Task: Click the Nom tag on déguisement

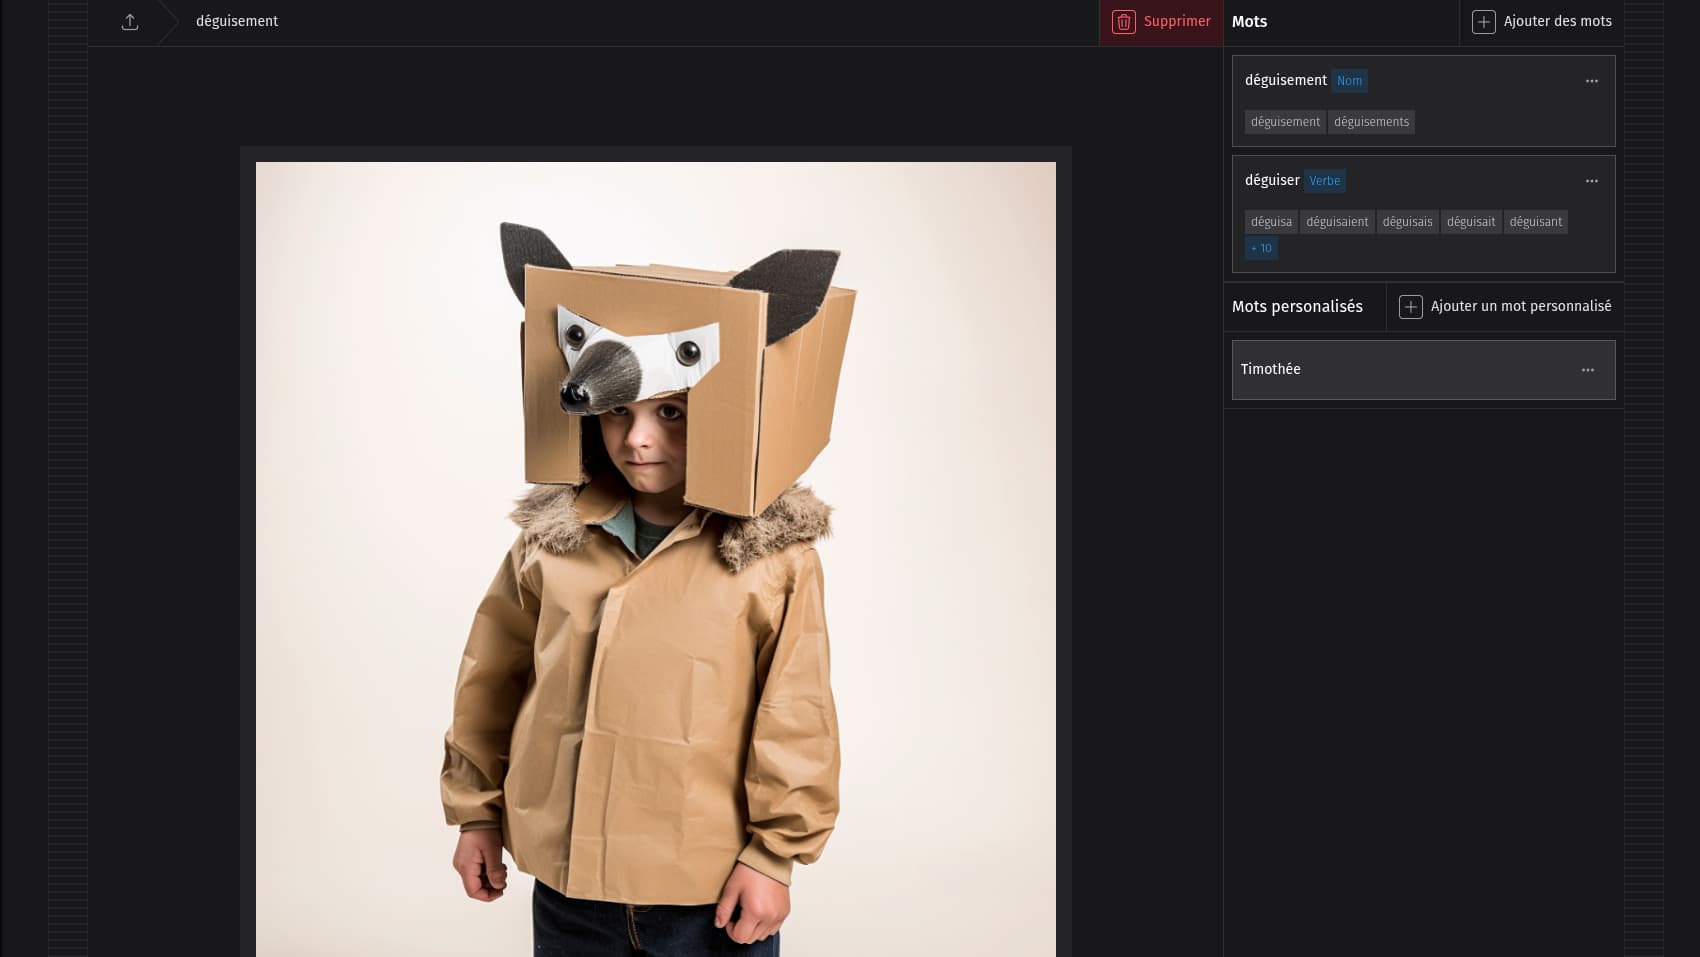Action: point(1349,81)
